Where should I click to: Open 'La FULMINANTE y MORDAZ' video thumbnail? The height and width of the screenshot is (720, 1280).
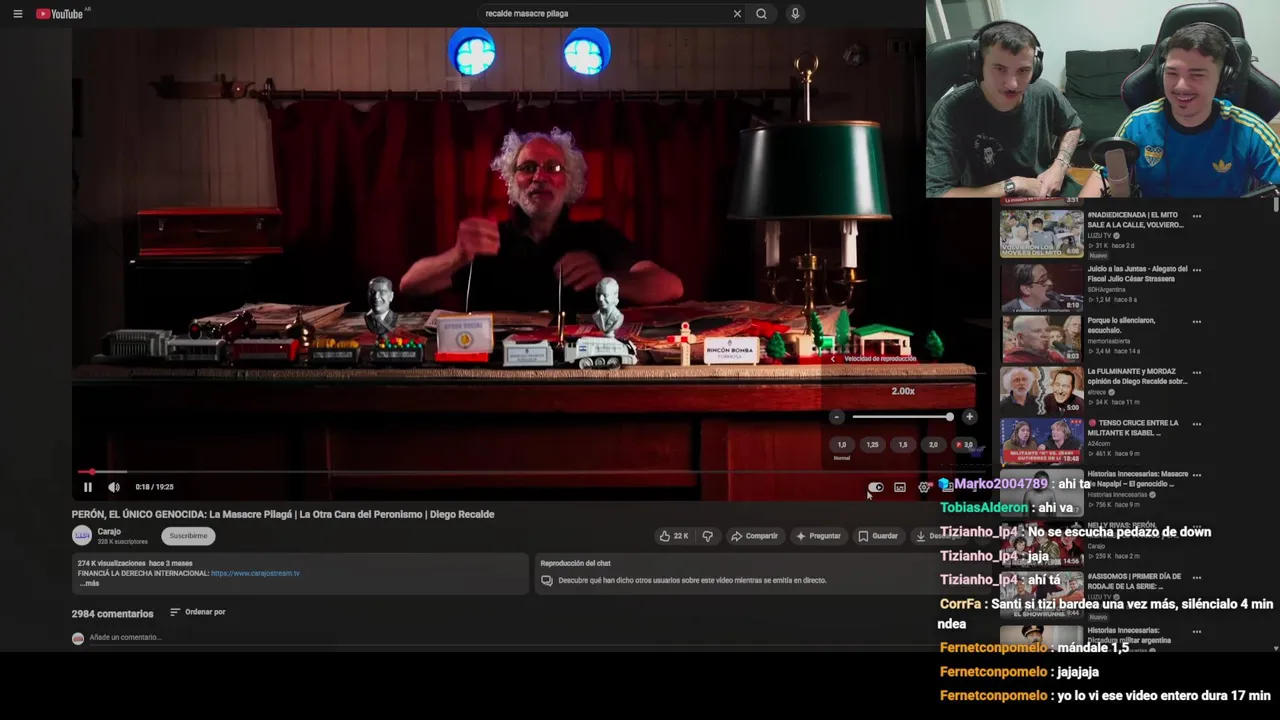click(x=1041, y=391)
